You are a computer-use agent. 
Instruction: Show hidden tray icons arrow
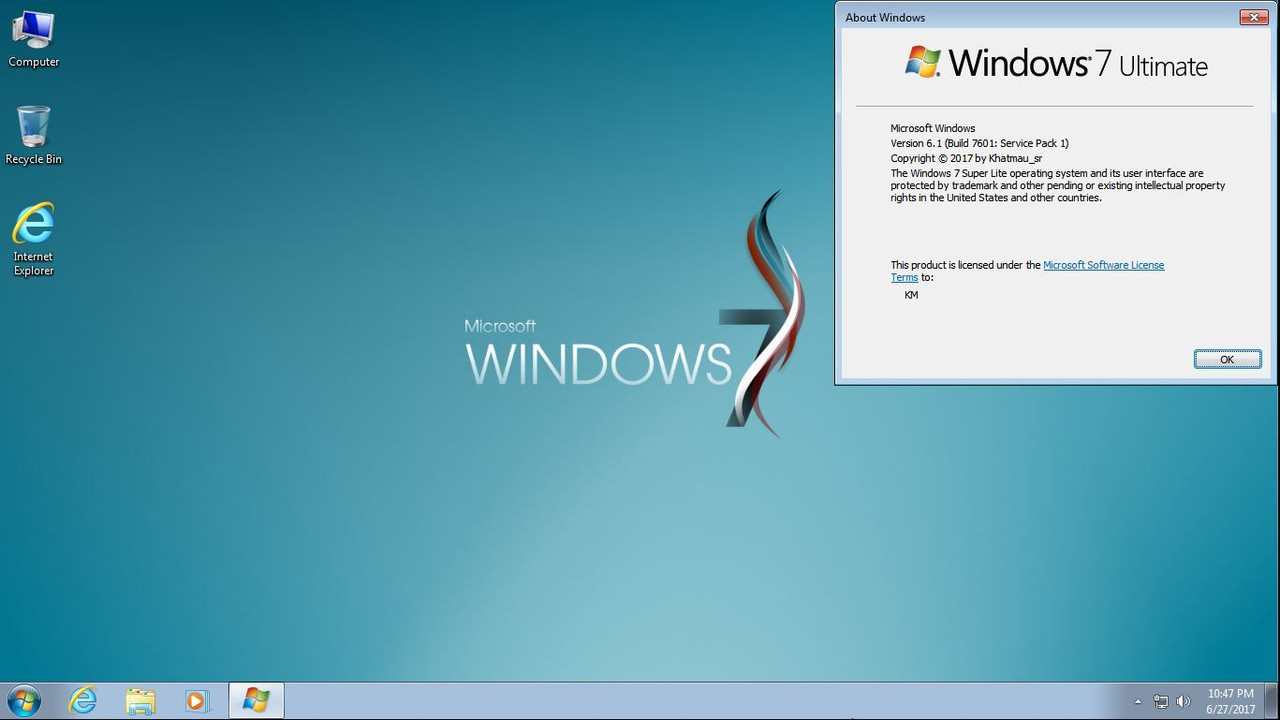pos(1137,702)
